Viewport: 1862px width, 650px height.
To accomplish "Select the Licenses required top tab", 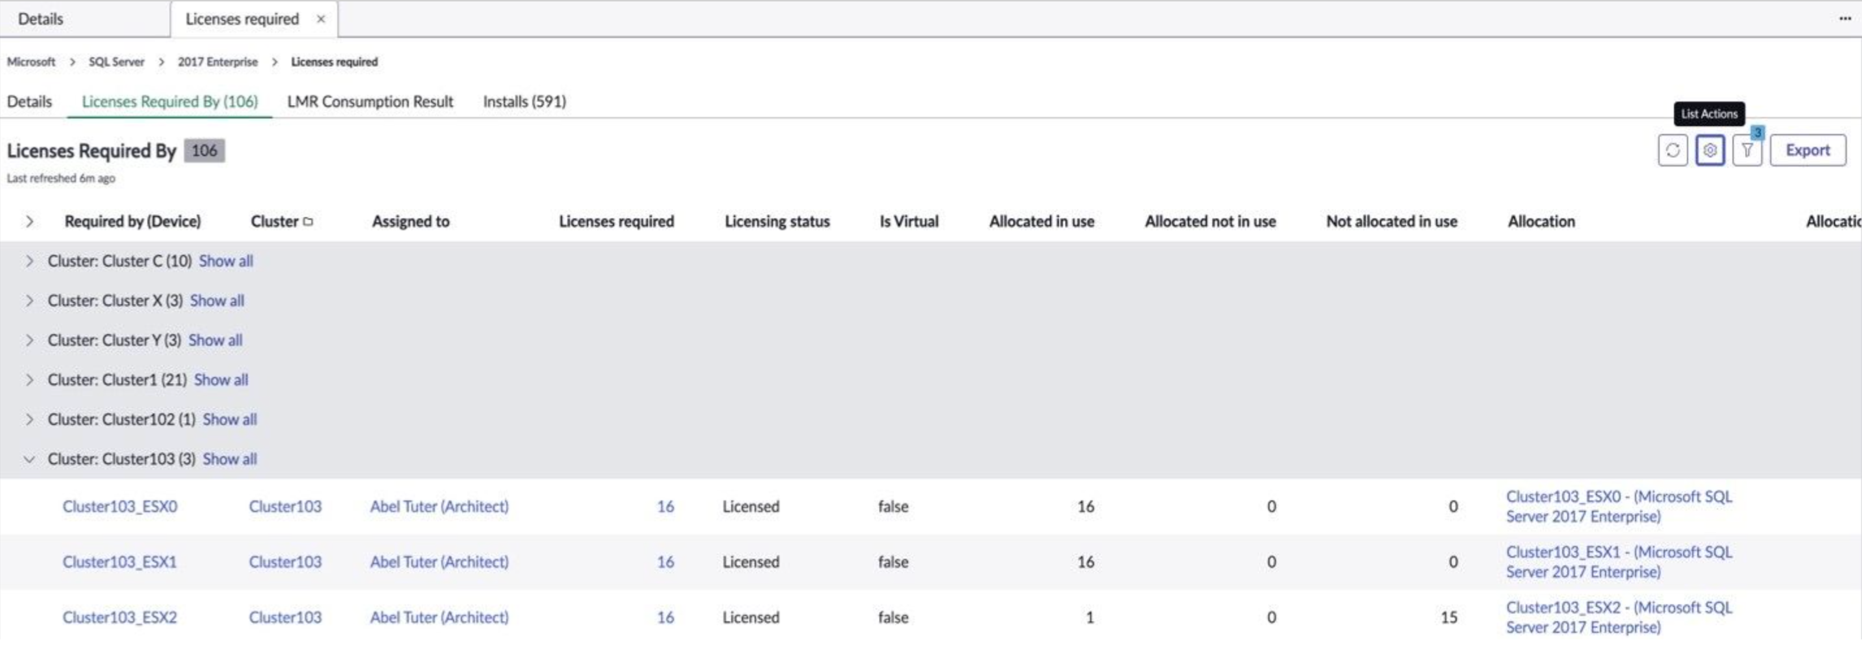I will click(x=242, y=19).
